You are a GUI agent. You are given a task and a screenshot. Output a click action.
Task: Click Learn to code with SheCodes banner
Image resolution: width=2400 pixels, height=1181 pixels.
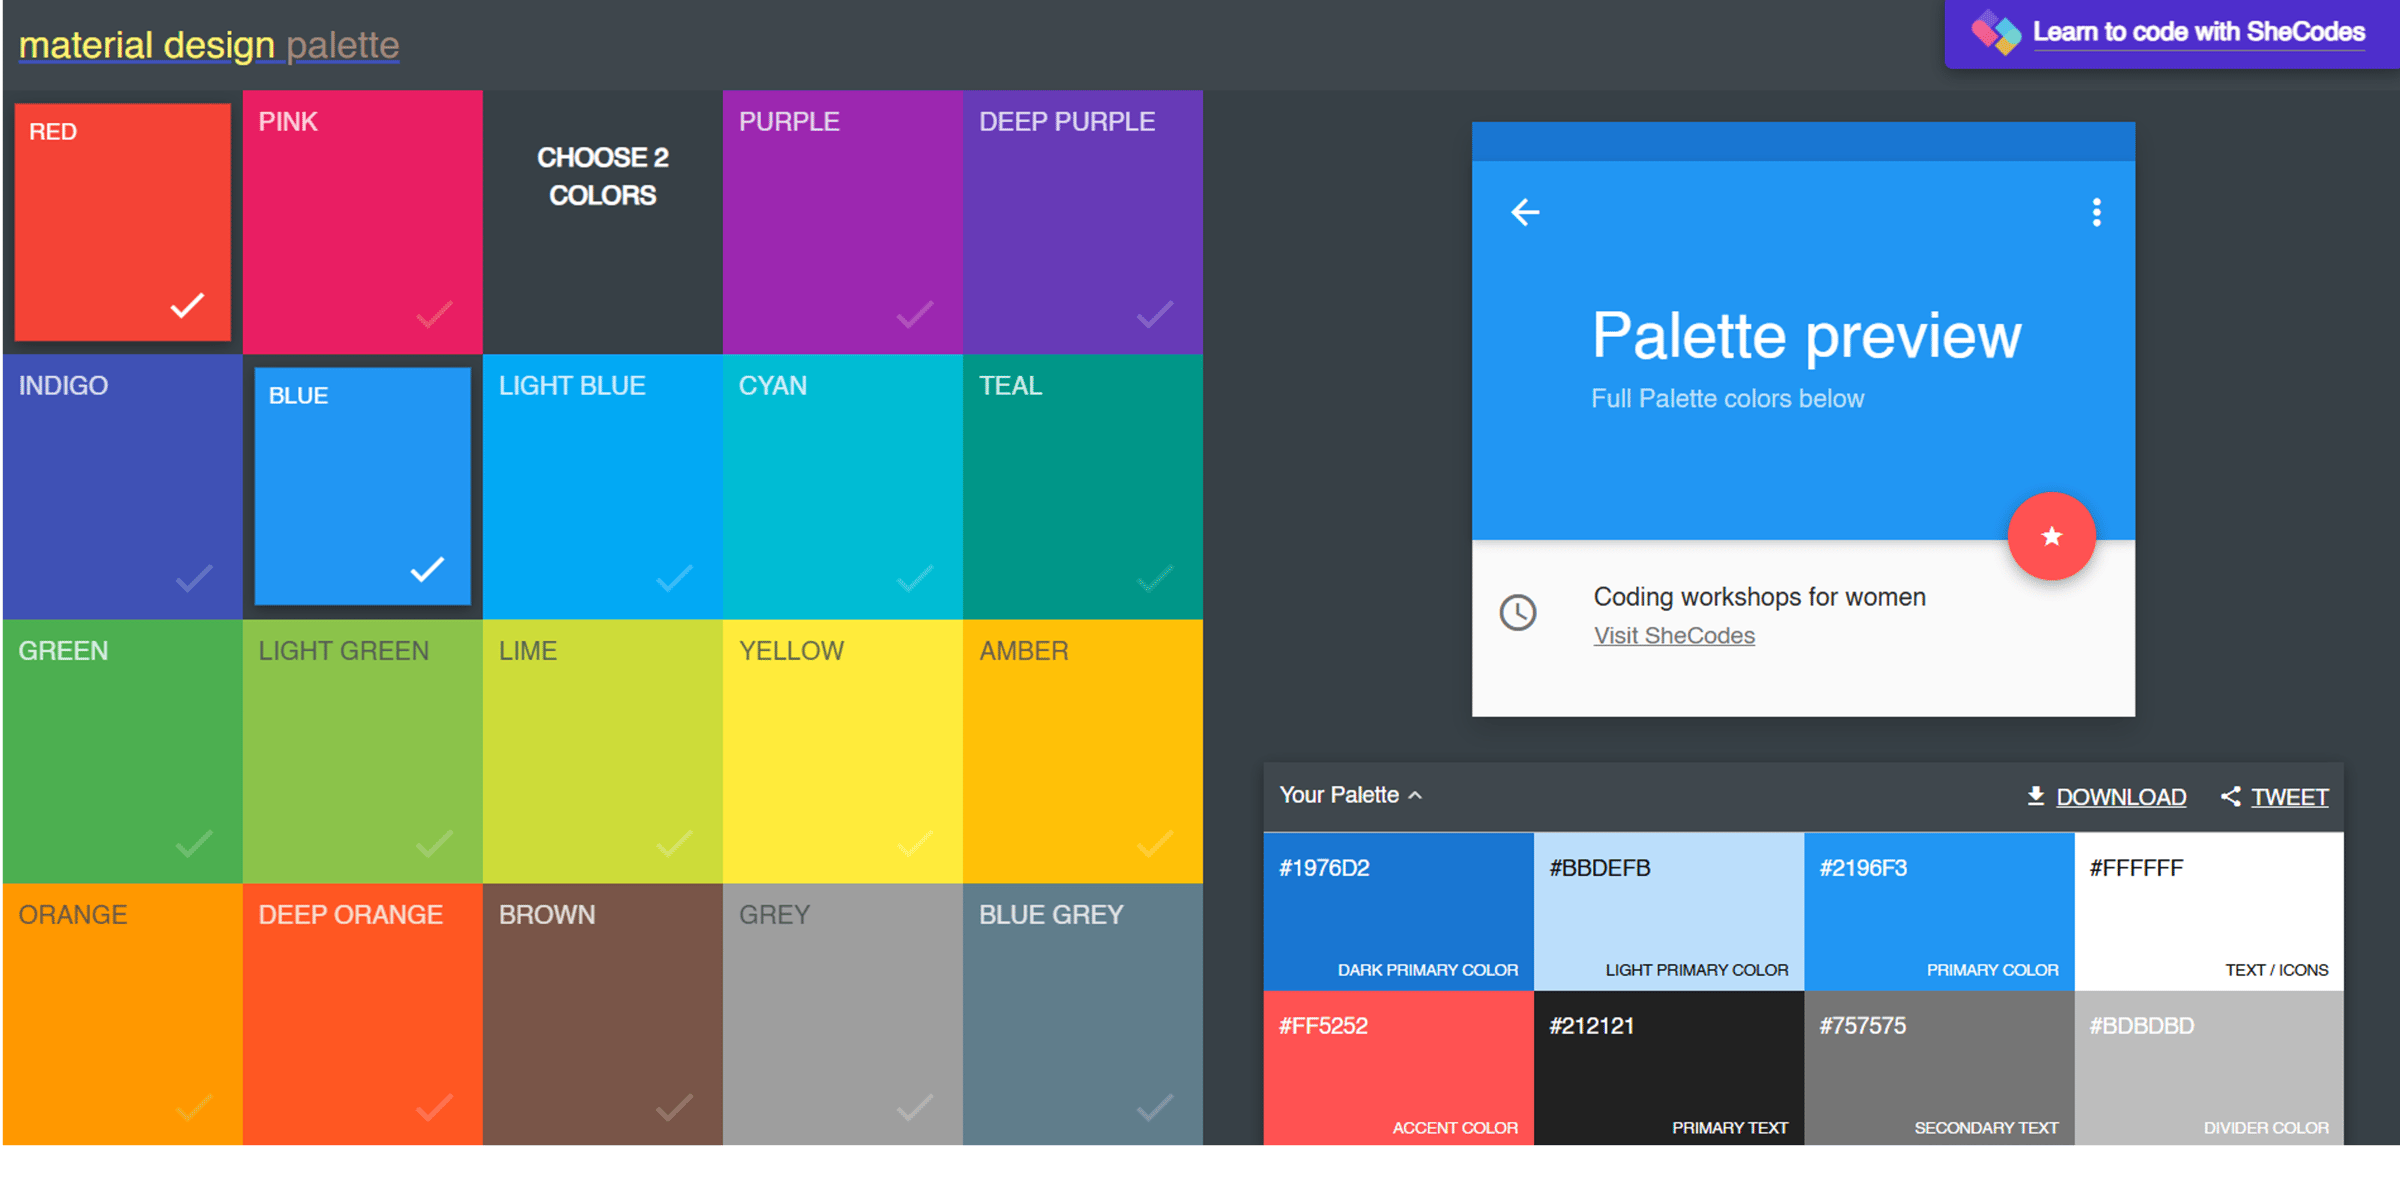tap(2198, 32)
